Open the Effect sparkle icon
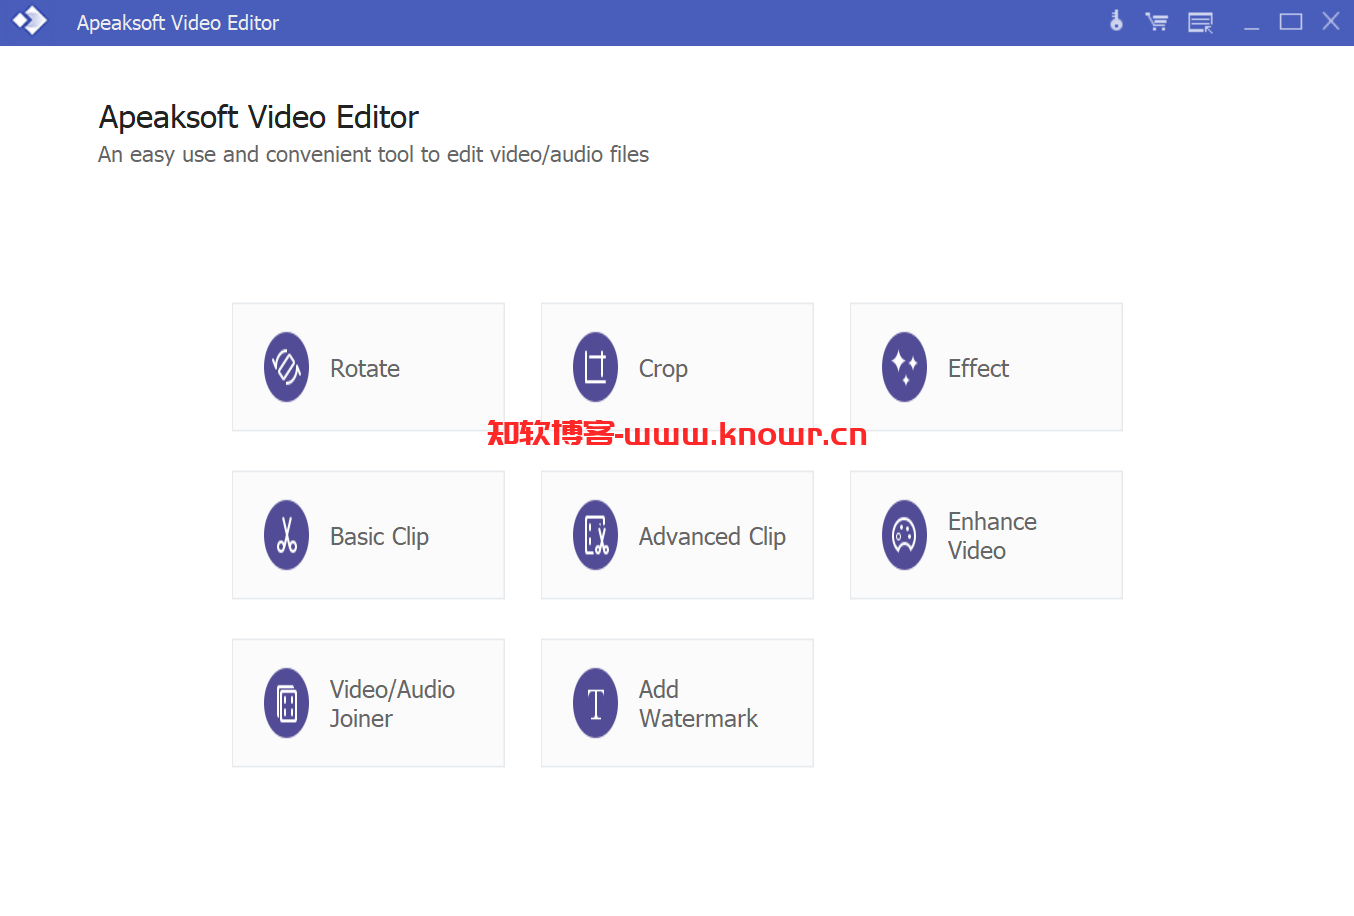This screenshot has height=916, width=1354. [904, 367]
